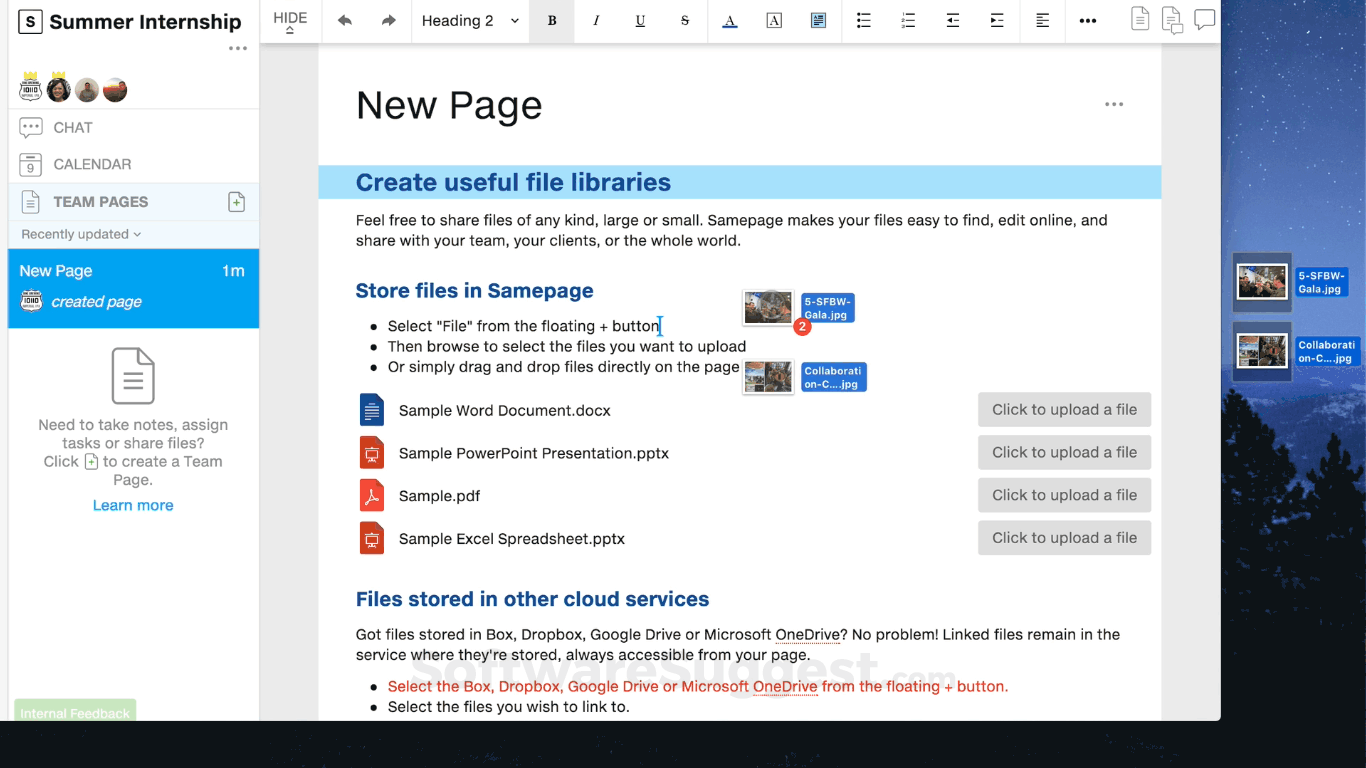
Task: Open the comments bubble icon
Action: pos(1204,19)
